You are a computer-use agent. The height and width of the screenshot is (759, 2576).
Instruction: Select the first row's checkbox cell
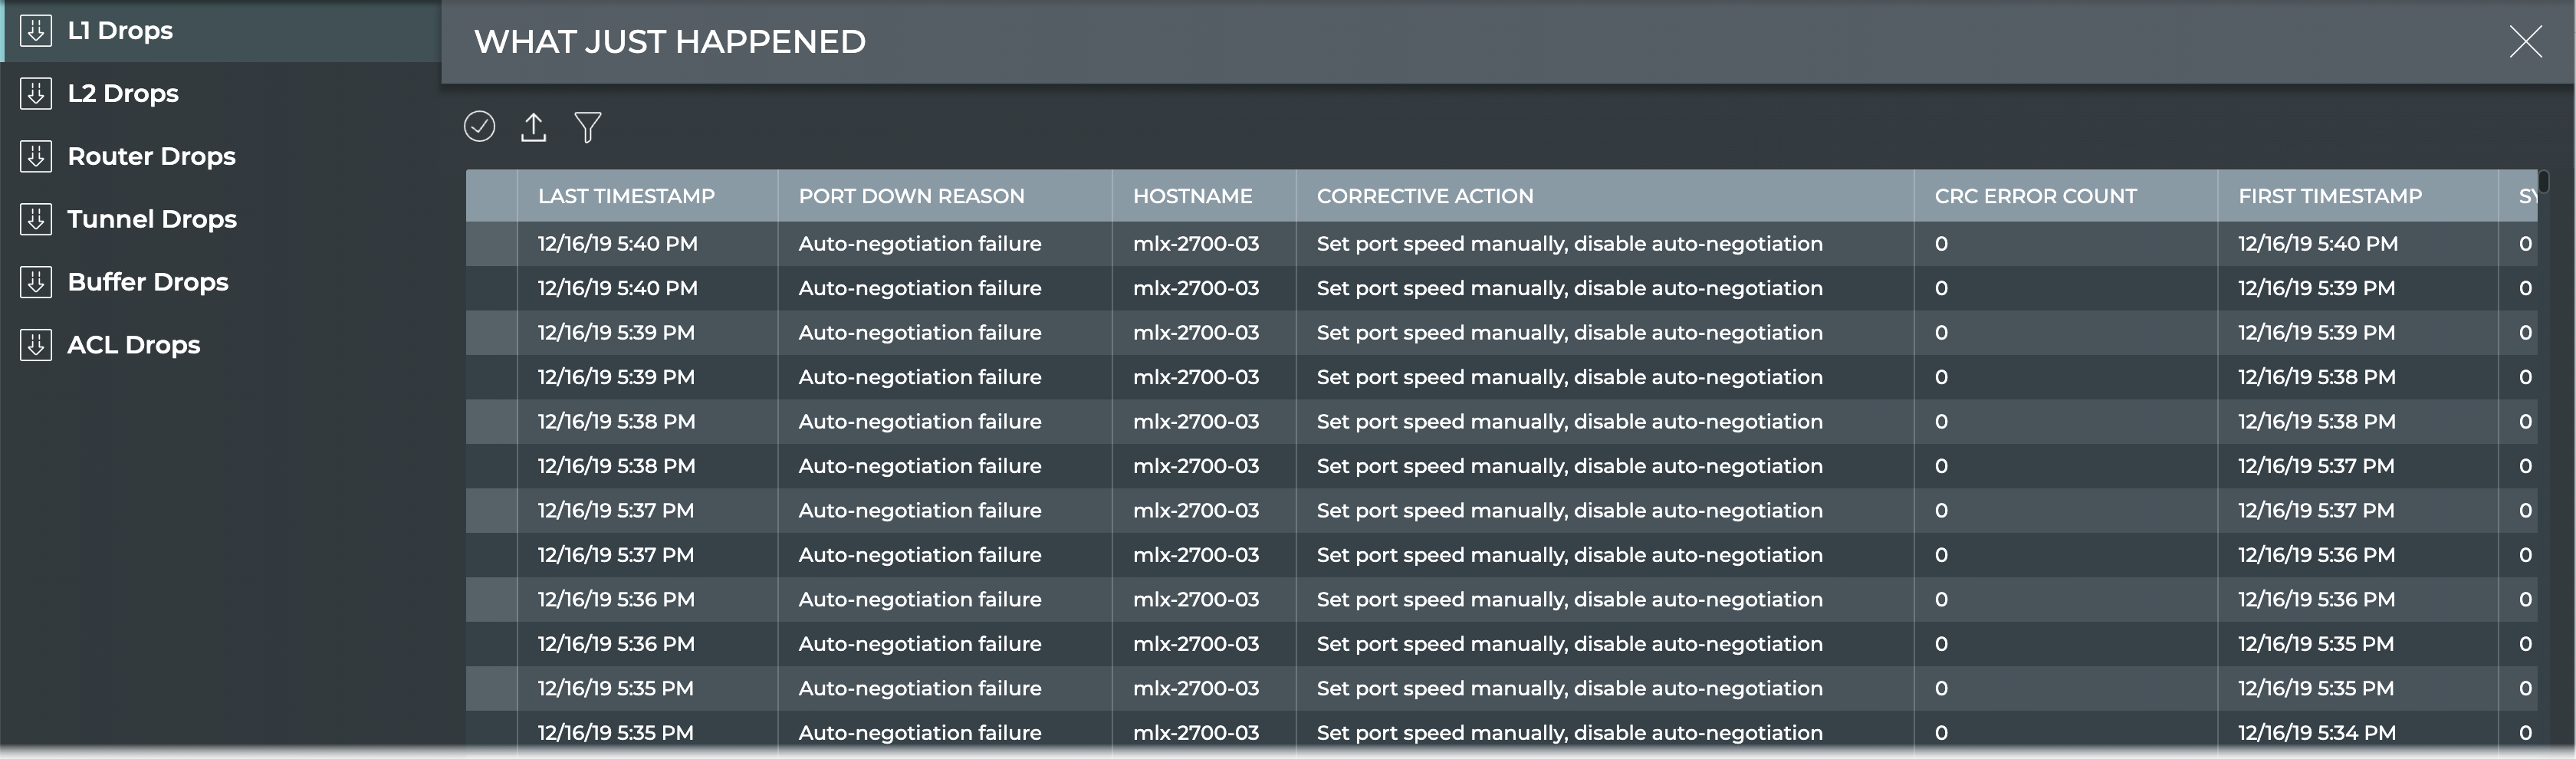click(491, 244)
